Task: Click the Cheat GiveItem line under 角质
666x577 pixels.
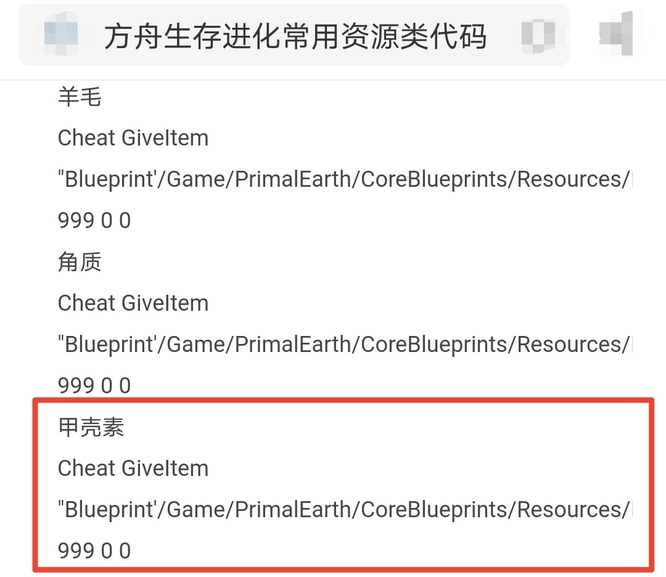Action: 133,303
